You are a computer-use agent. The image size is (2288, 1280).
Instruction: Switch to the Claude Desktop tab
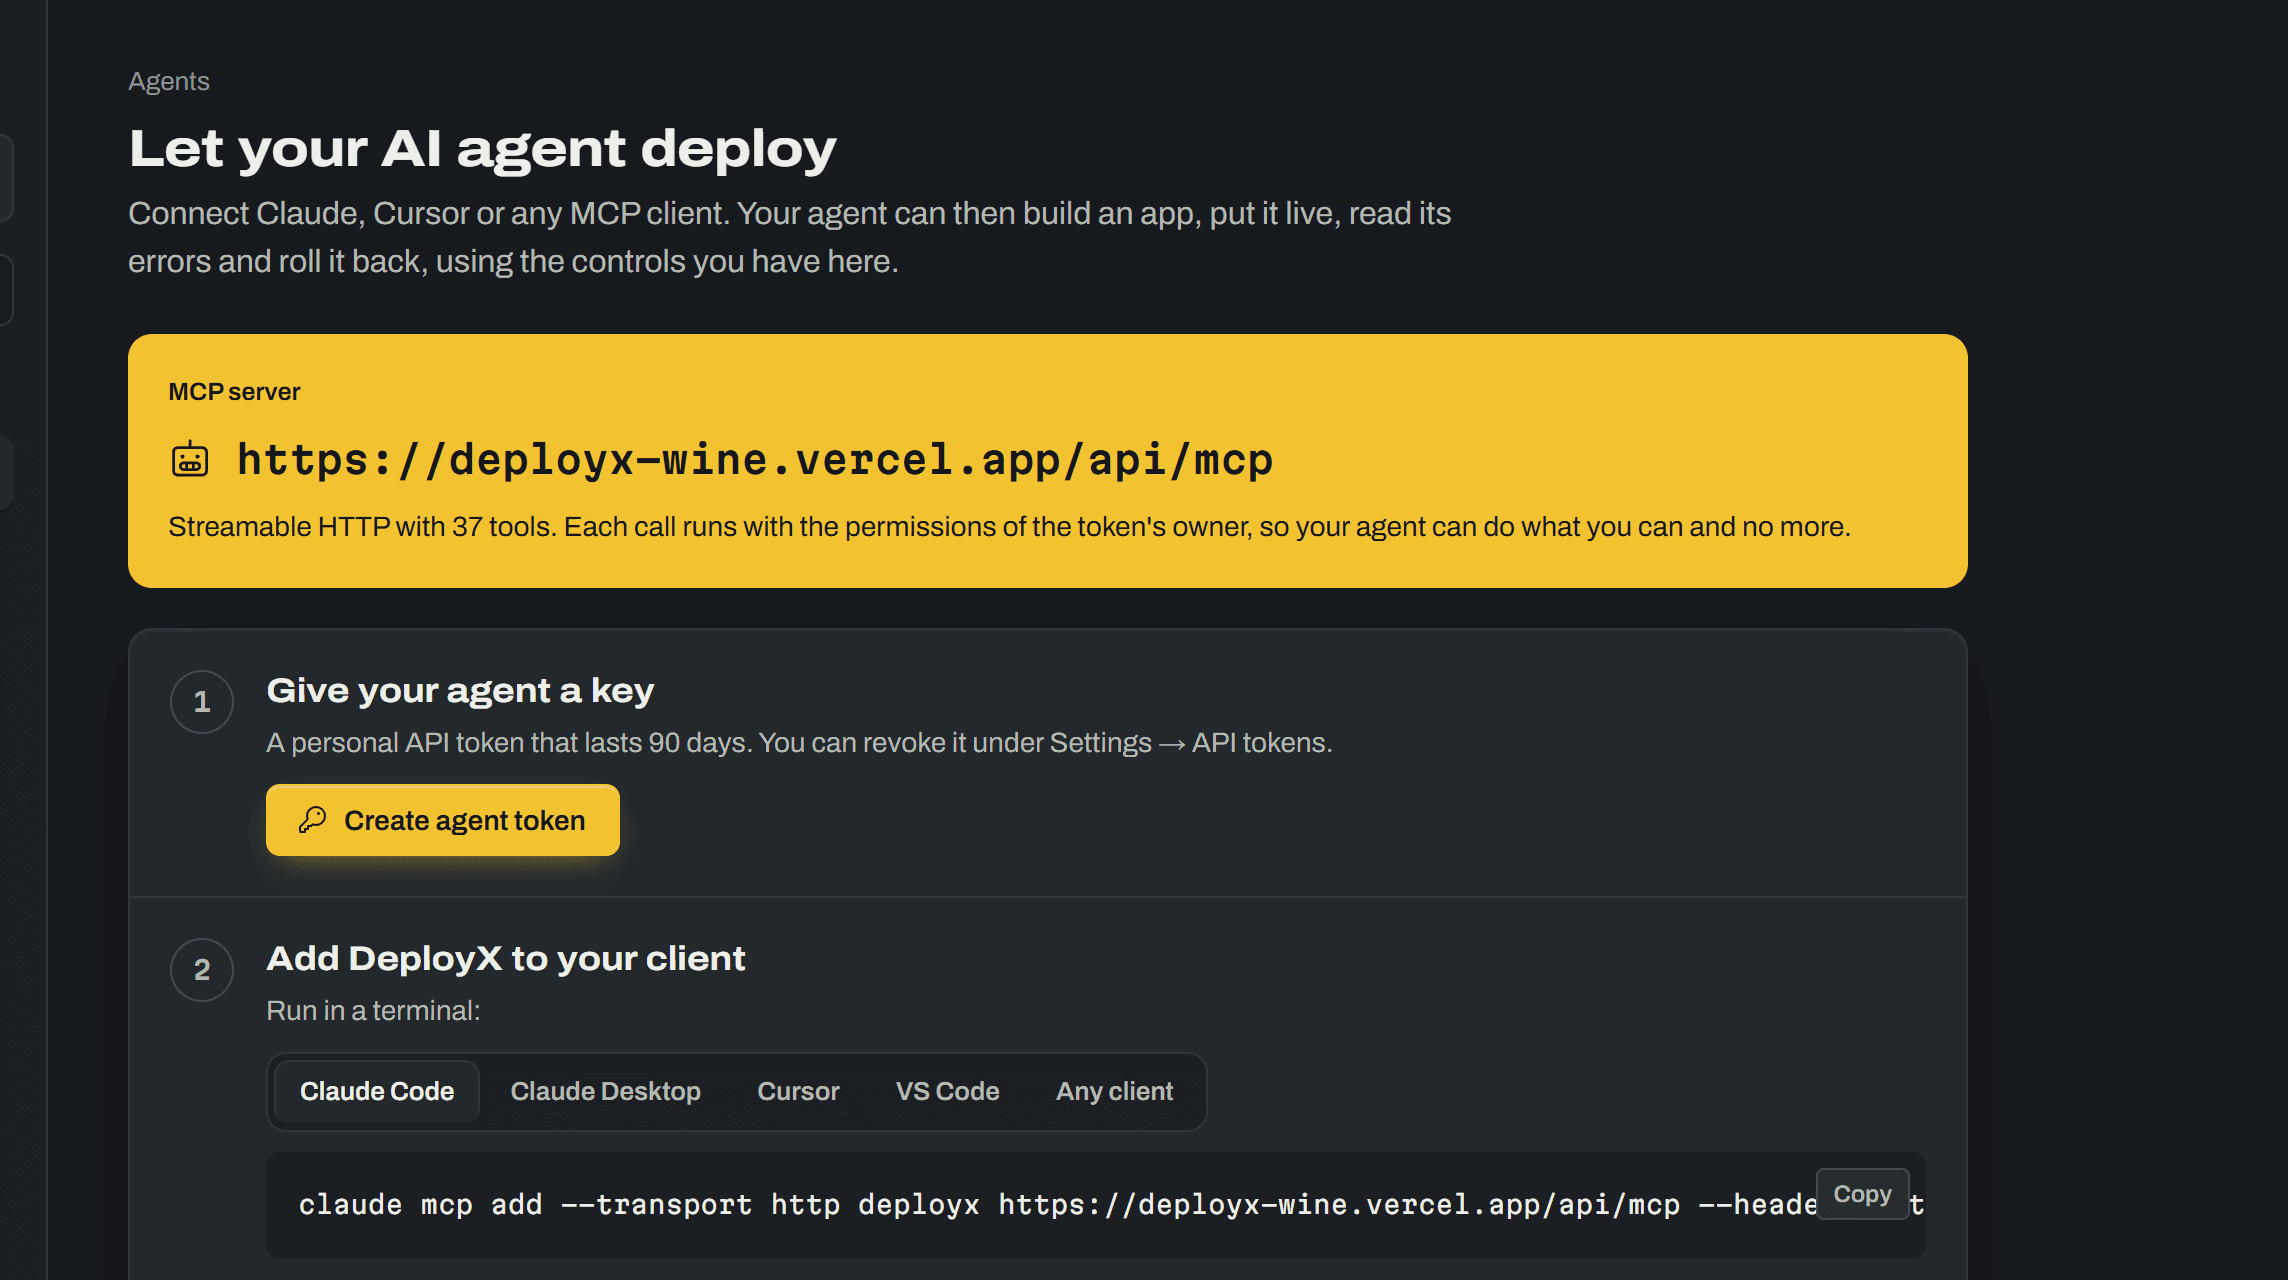(x=605, y=1091)
